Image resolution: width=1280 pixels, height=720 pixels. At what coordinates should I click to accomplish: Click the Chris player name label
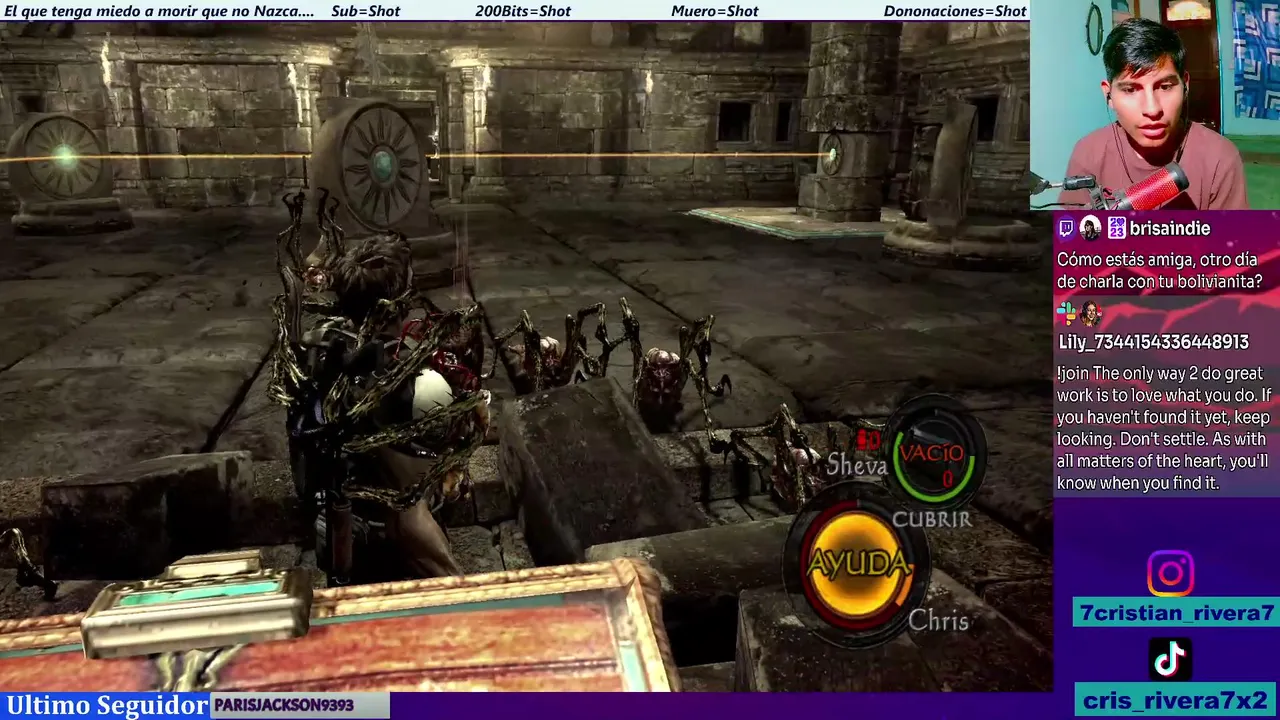pyautogui.click(x=938, y=621)
